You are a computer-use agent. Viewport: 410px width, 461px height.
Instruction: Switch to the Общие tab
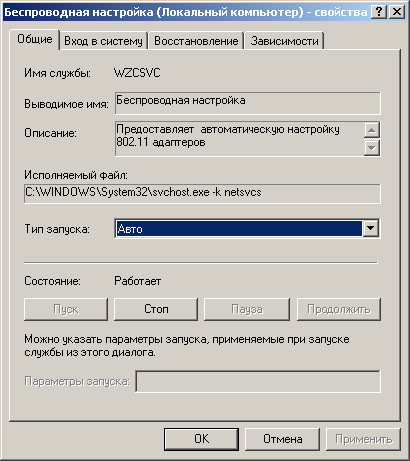[35, 39]
